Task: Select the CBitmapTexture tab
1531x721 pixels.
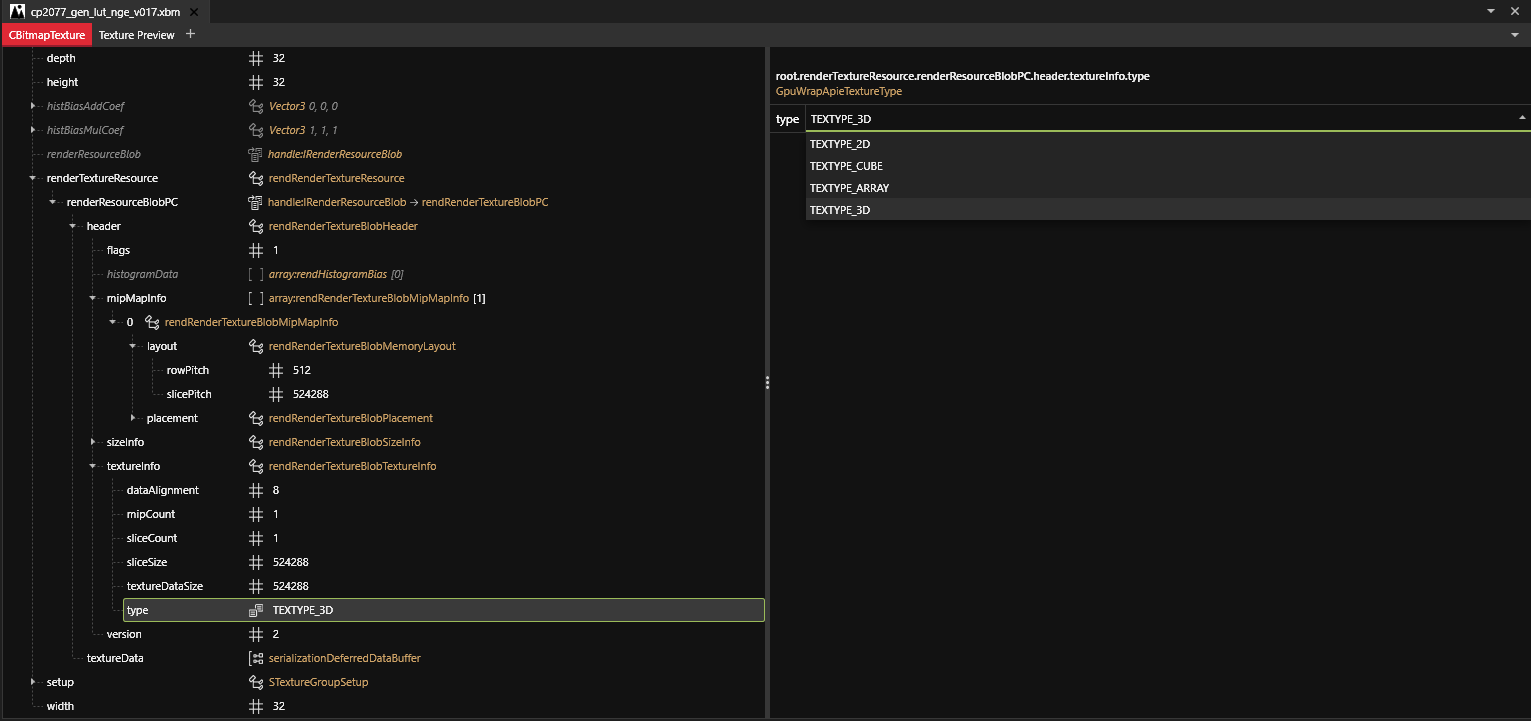Action: point(46,35)
